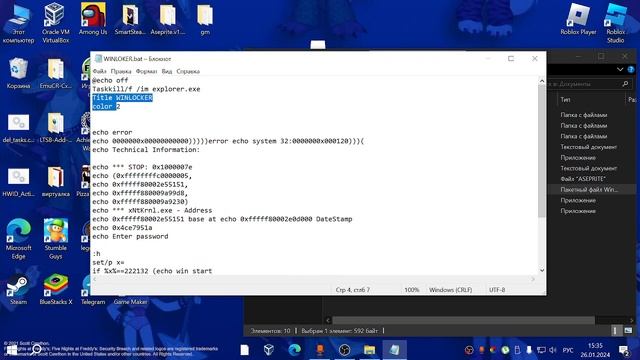Open the blank document taskbar icon
This screenshot has width=640, height=360.
(x=244, y=350)
